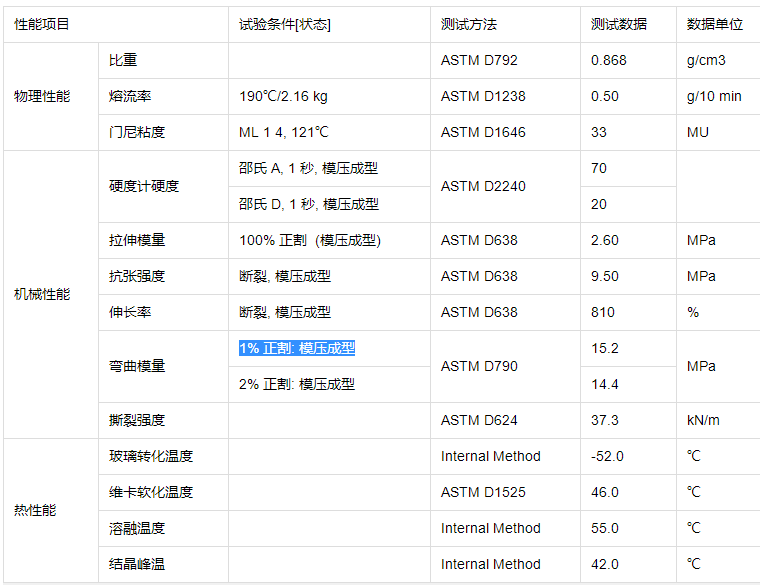The height and width of the screenshot is (585, 768).
Task: Click the 数据单位 column header
Action: [714, 24]
